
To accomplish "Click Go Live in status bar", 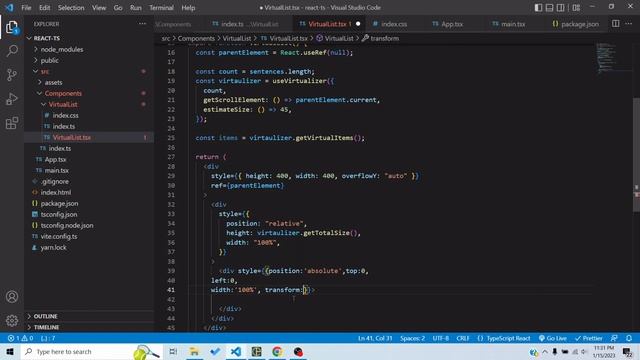I will (x=553, y=338).
